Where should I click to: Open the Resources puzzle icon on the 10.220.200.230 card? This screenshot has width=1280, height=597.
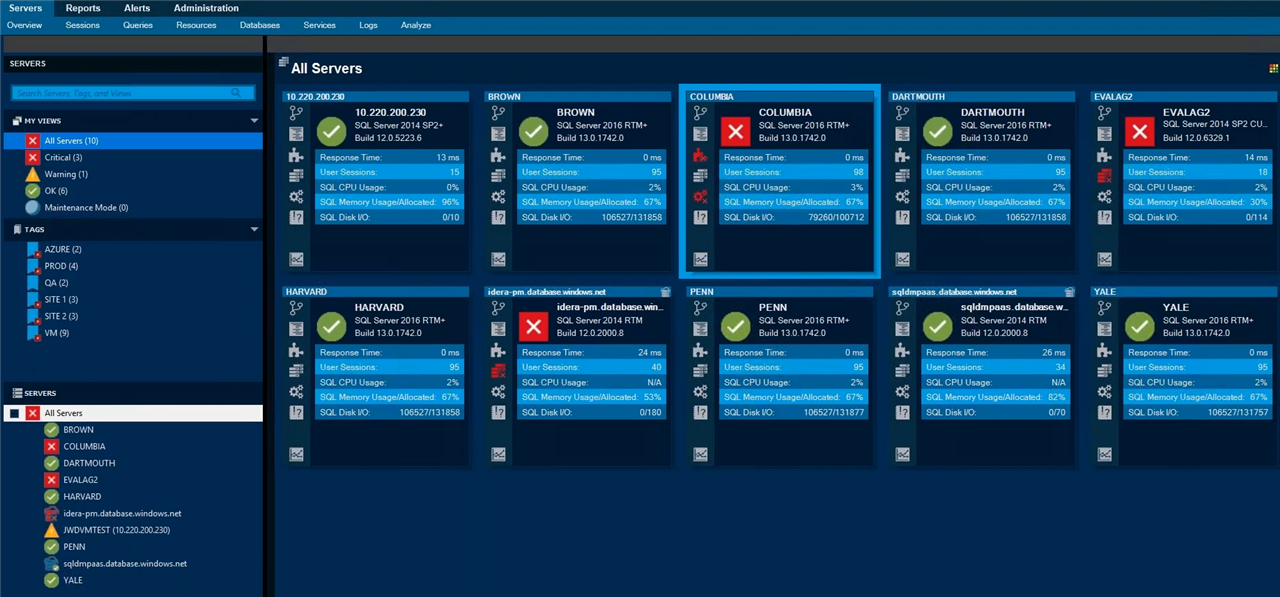(295, 155)
